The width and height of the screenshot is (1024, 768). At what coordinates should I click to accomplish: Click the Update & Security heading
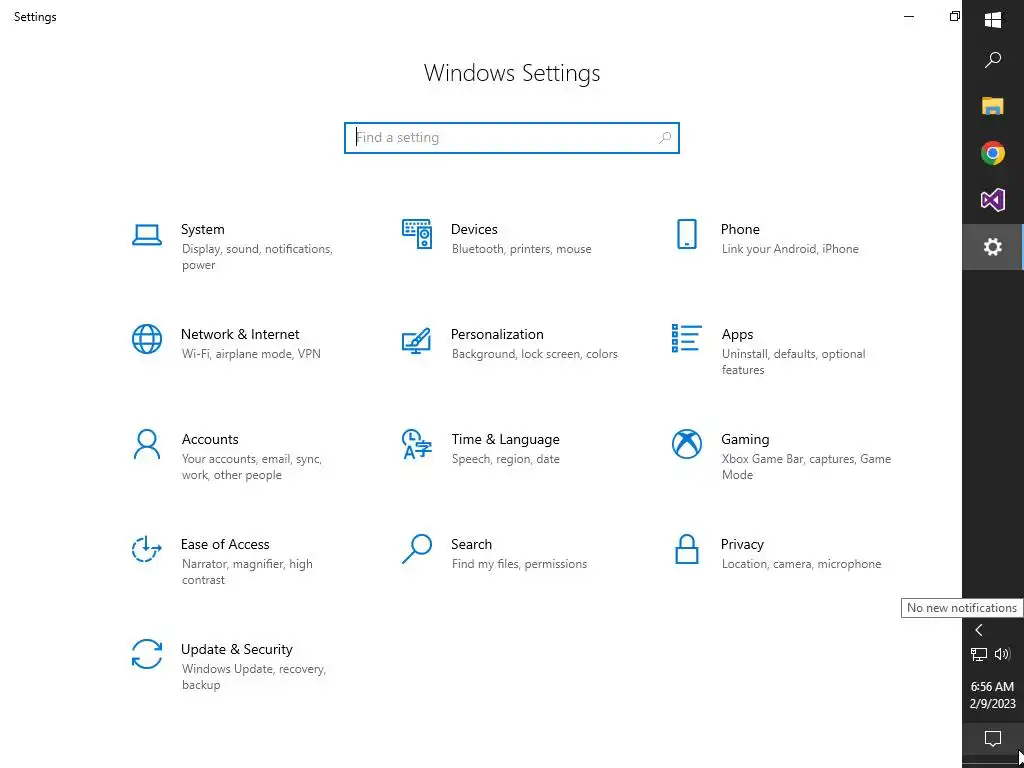(x=236, y=650)
